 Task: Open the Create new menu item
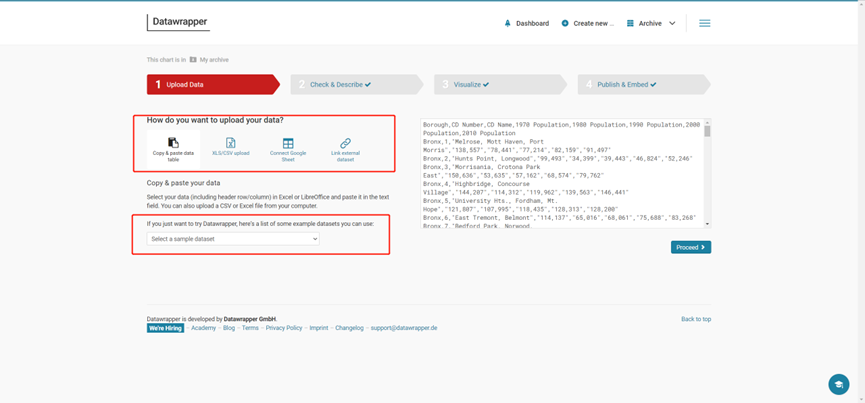[x=594, y=24]
